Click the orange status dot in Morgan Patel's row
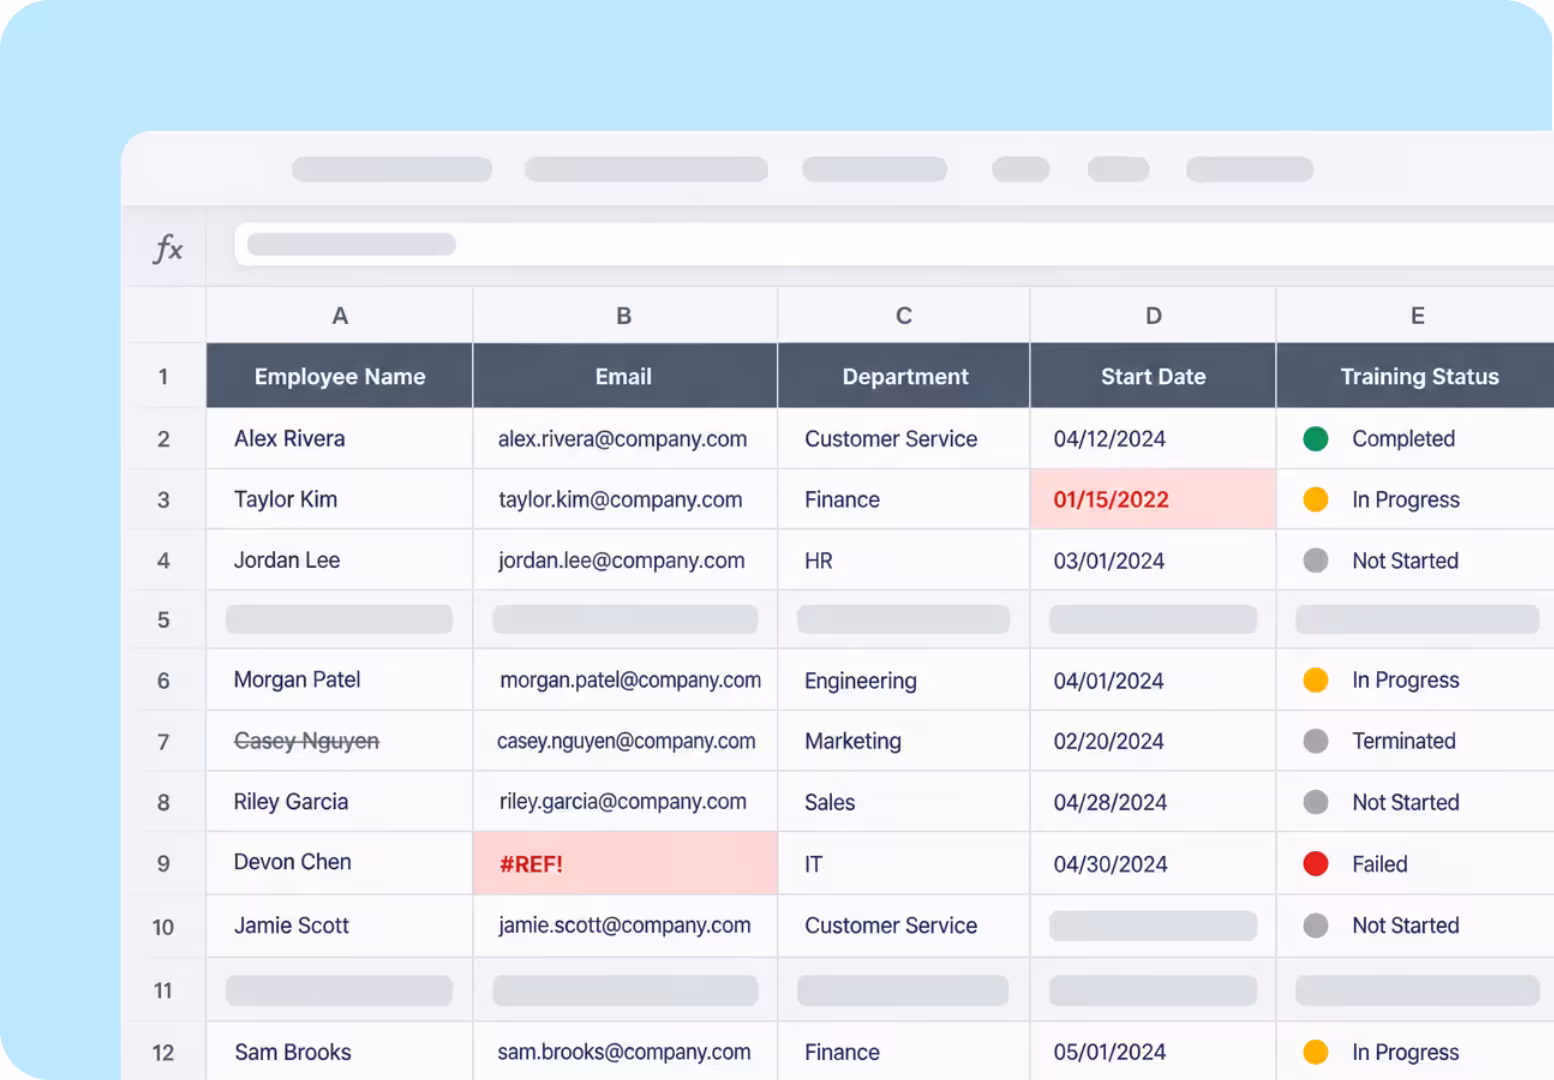The image size is (1554, 1080). tap(1315, 680)
